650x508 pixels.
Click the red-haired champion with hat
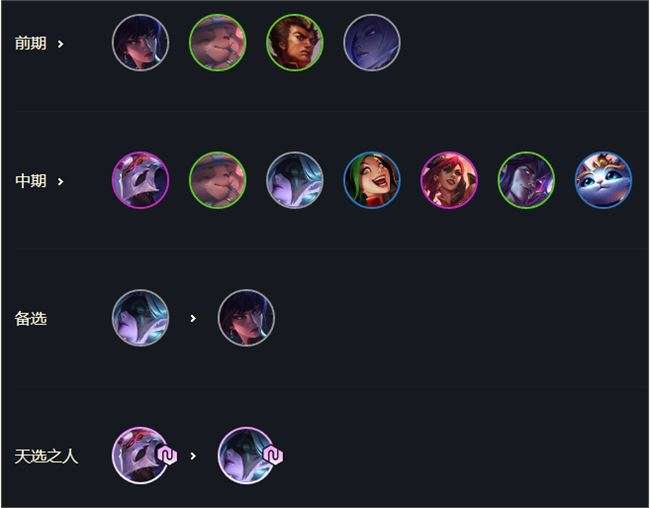449,180
